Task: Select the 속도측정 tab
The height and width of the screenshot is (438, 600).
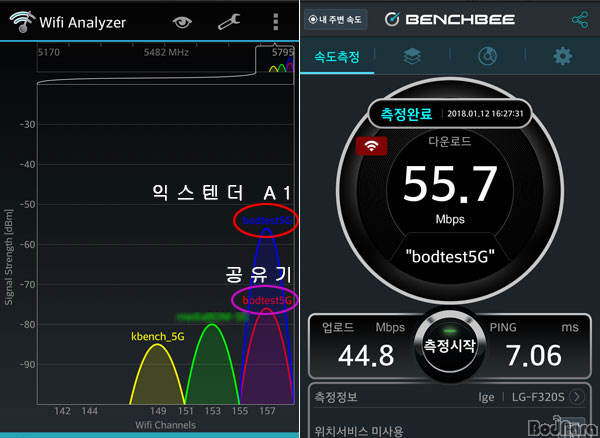Action: coord(337,57)
